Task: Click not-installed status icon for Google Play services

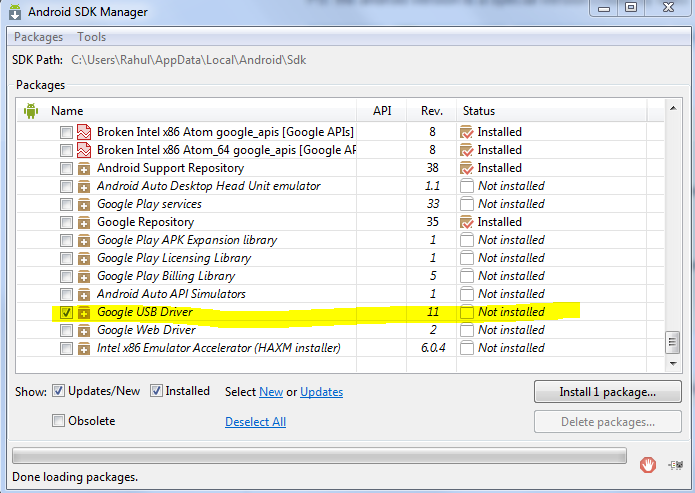Action: [x=467, y=204]
